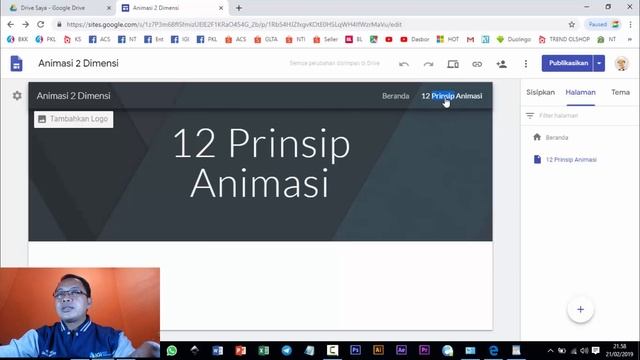Undo the last change
Screen dimensions: 640x360
click(x=404, y=64)
